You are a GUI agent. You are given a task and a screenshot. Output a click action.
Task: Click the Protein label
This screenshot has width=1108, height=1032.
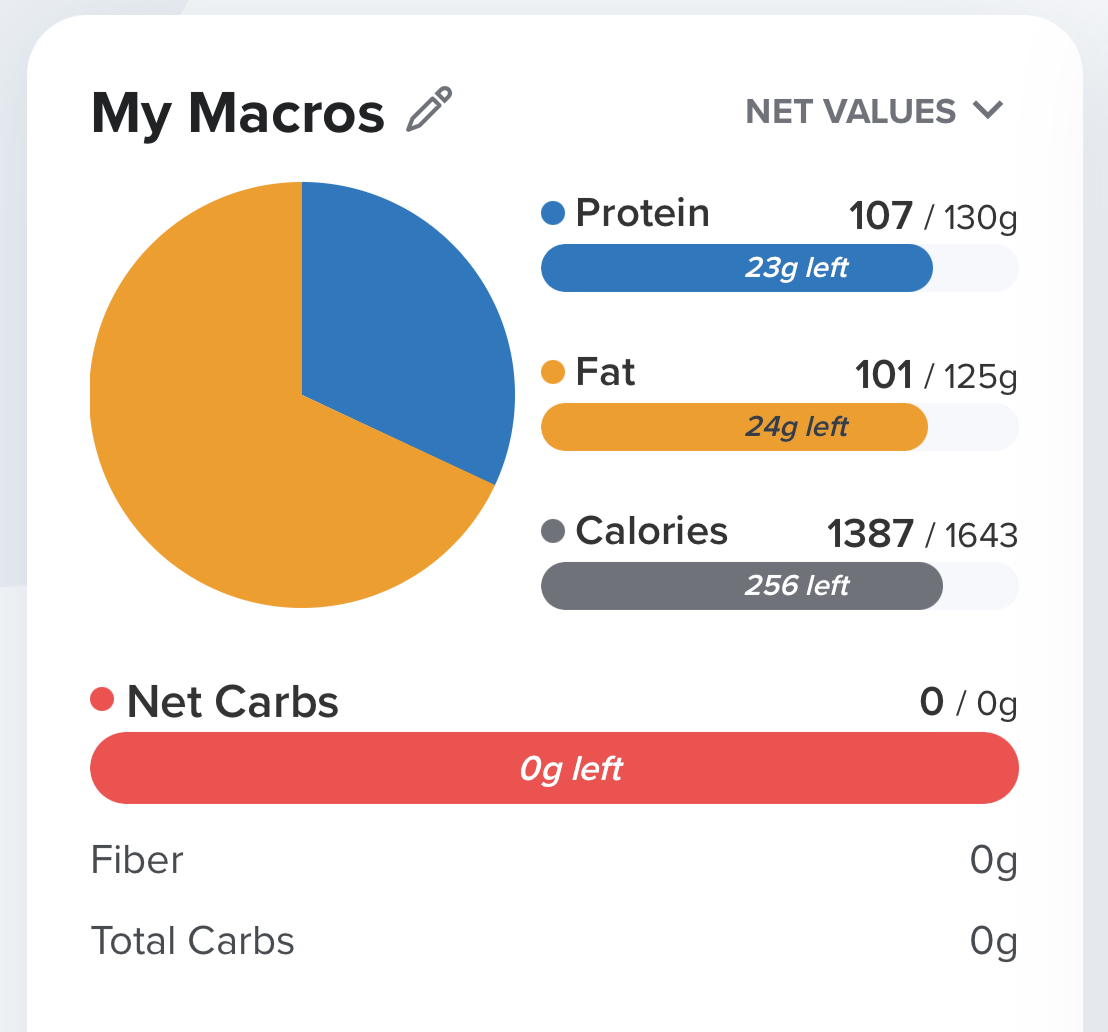(x=642, y=213)
